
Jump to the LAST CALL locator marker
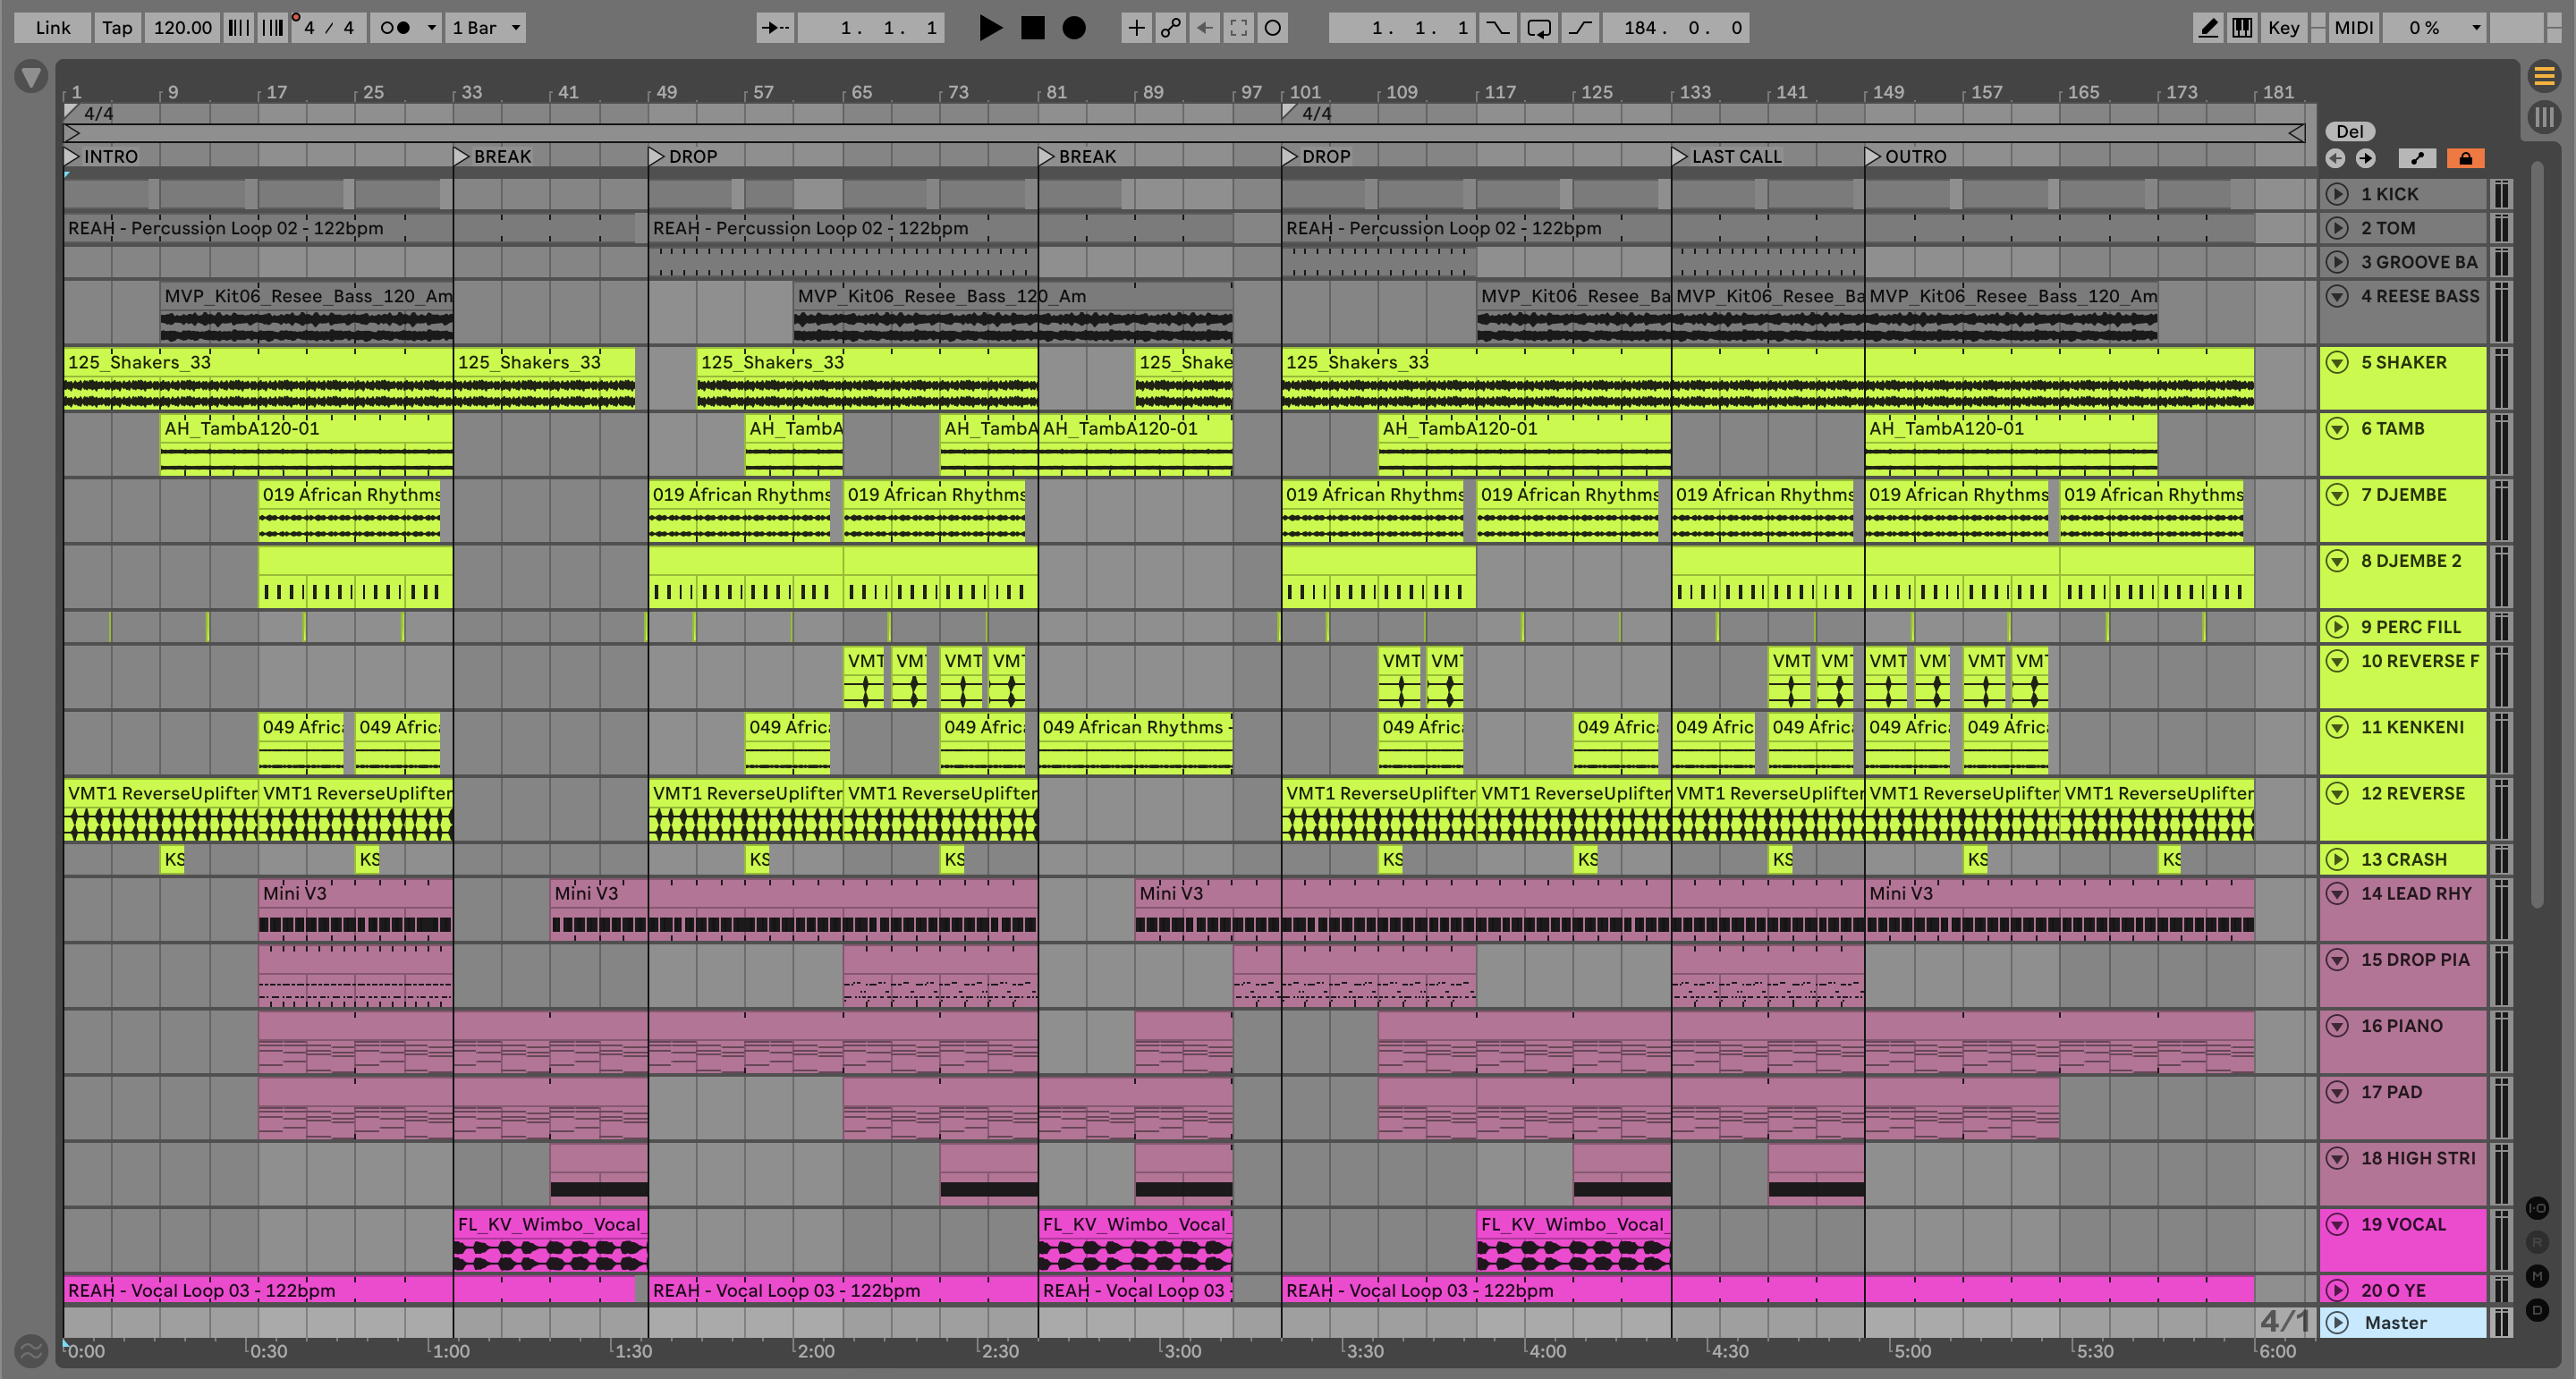tap(1680, 156)
